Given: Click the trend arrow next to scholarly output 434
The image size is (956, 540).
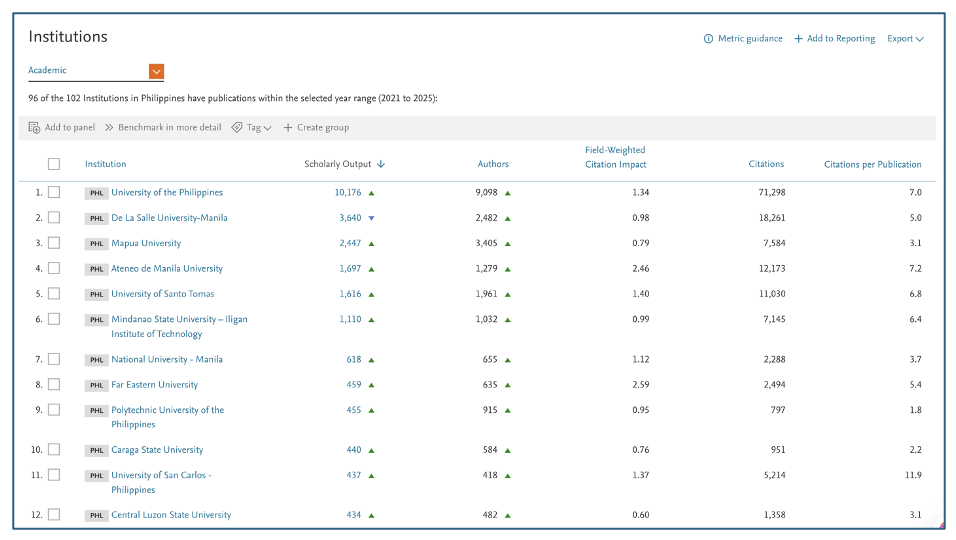Looking at the screenshot, I should point(371,516).
